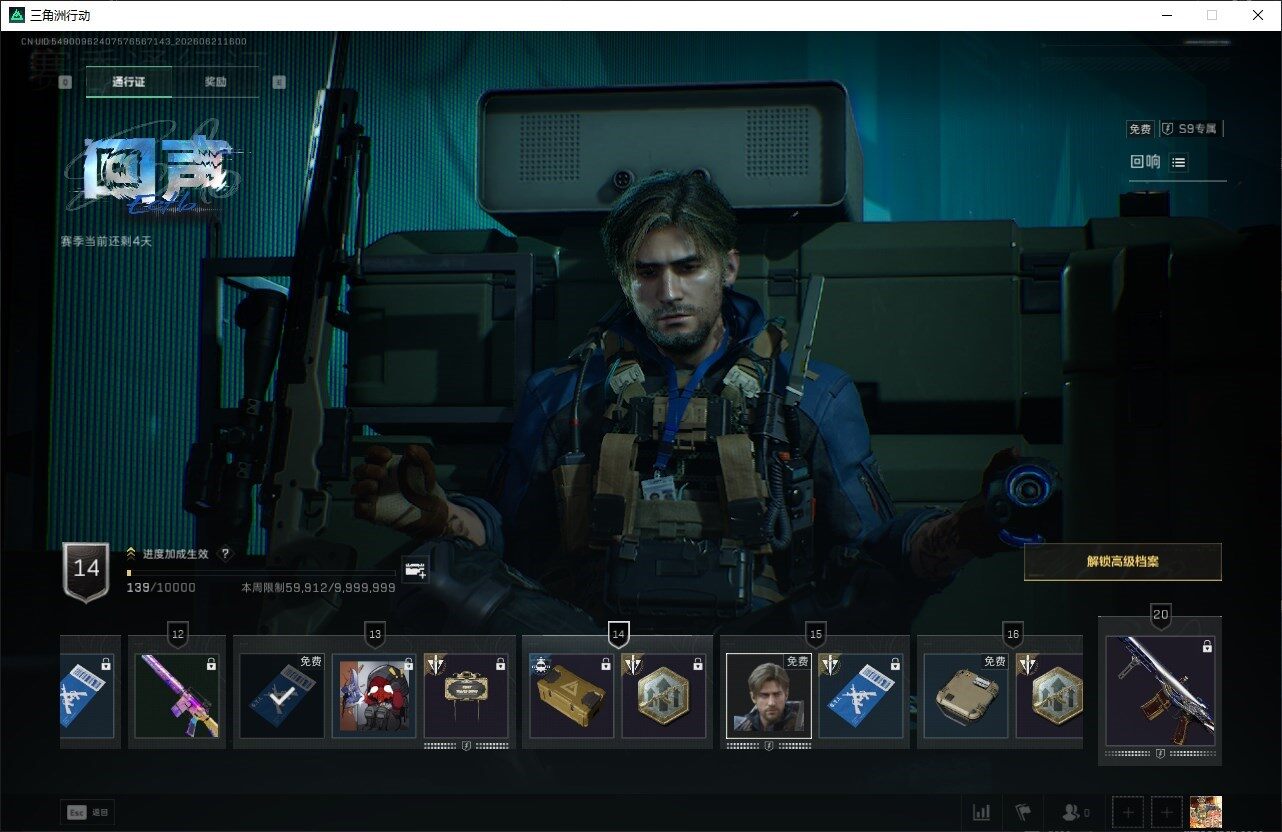The image size is (1282, 832).
Task: Click the 免费 tag on level 16 case reward
Action: (994, 662)
